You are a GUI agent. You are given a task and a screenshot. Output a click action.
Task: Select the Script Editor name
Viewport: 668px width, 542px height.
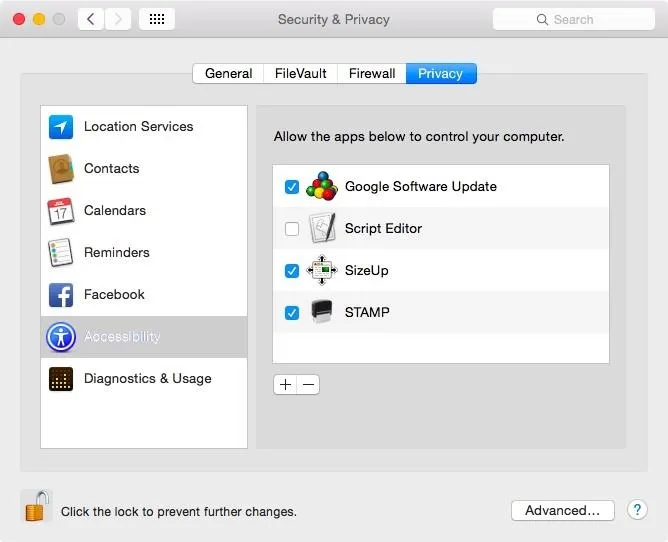[x=383, y=228]
